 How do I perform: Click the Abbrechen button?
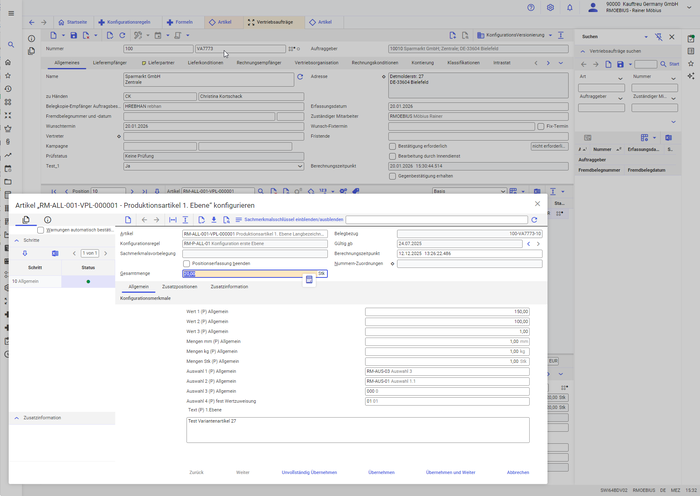[518, 471]
